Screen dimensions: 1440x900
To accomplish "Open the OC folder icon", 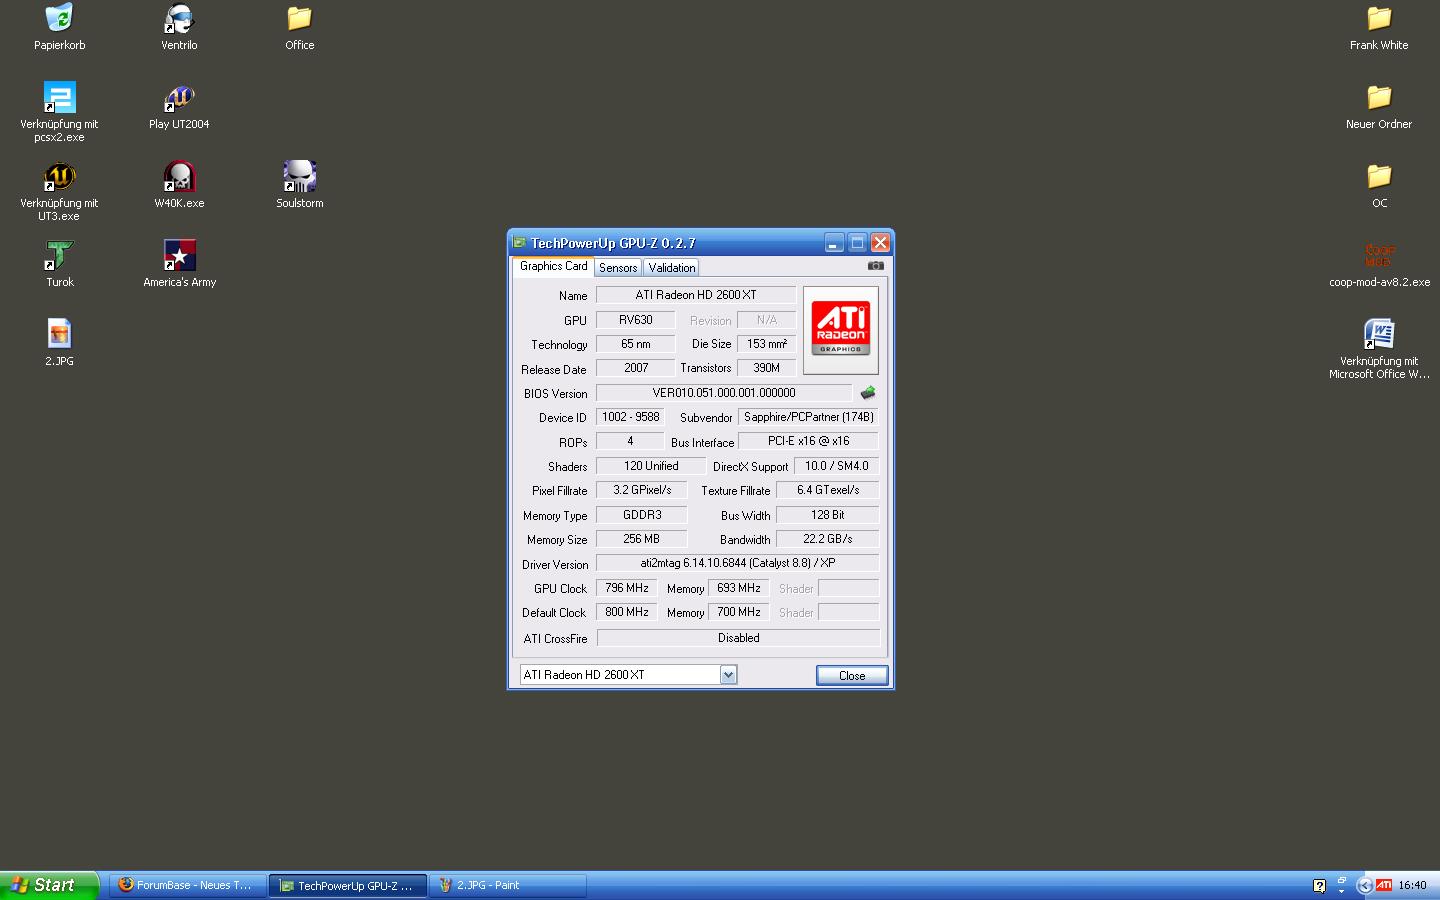I will [1379, 176].
